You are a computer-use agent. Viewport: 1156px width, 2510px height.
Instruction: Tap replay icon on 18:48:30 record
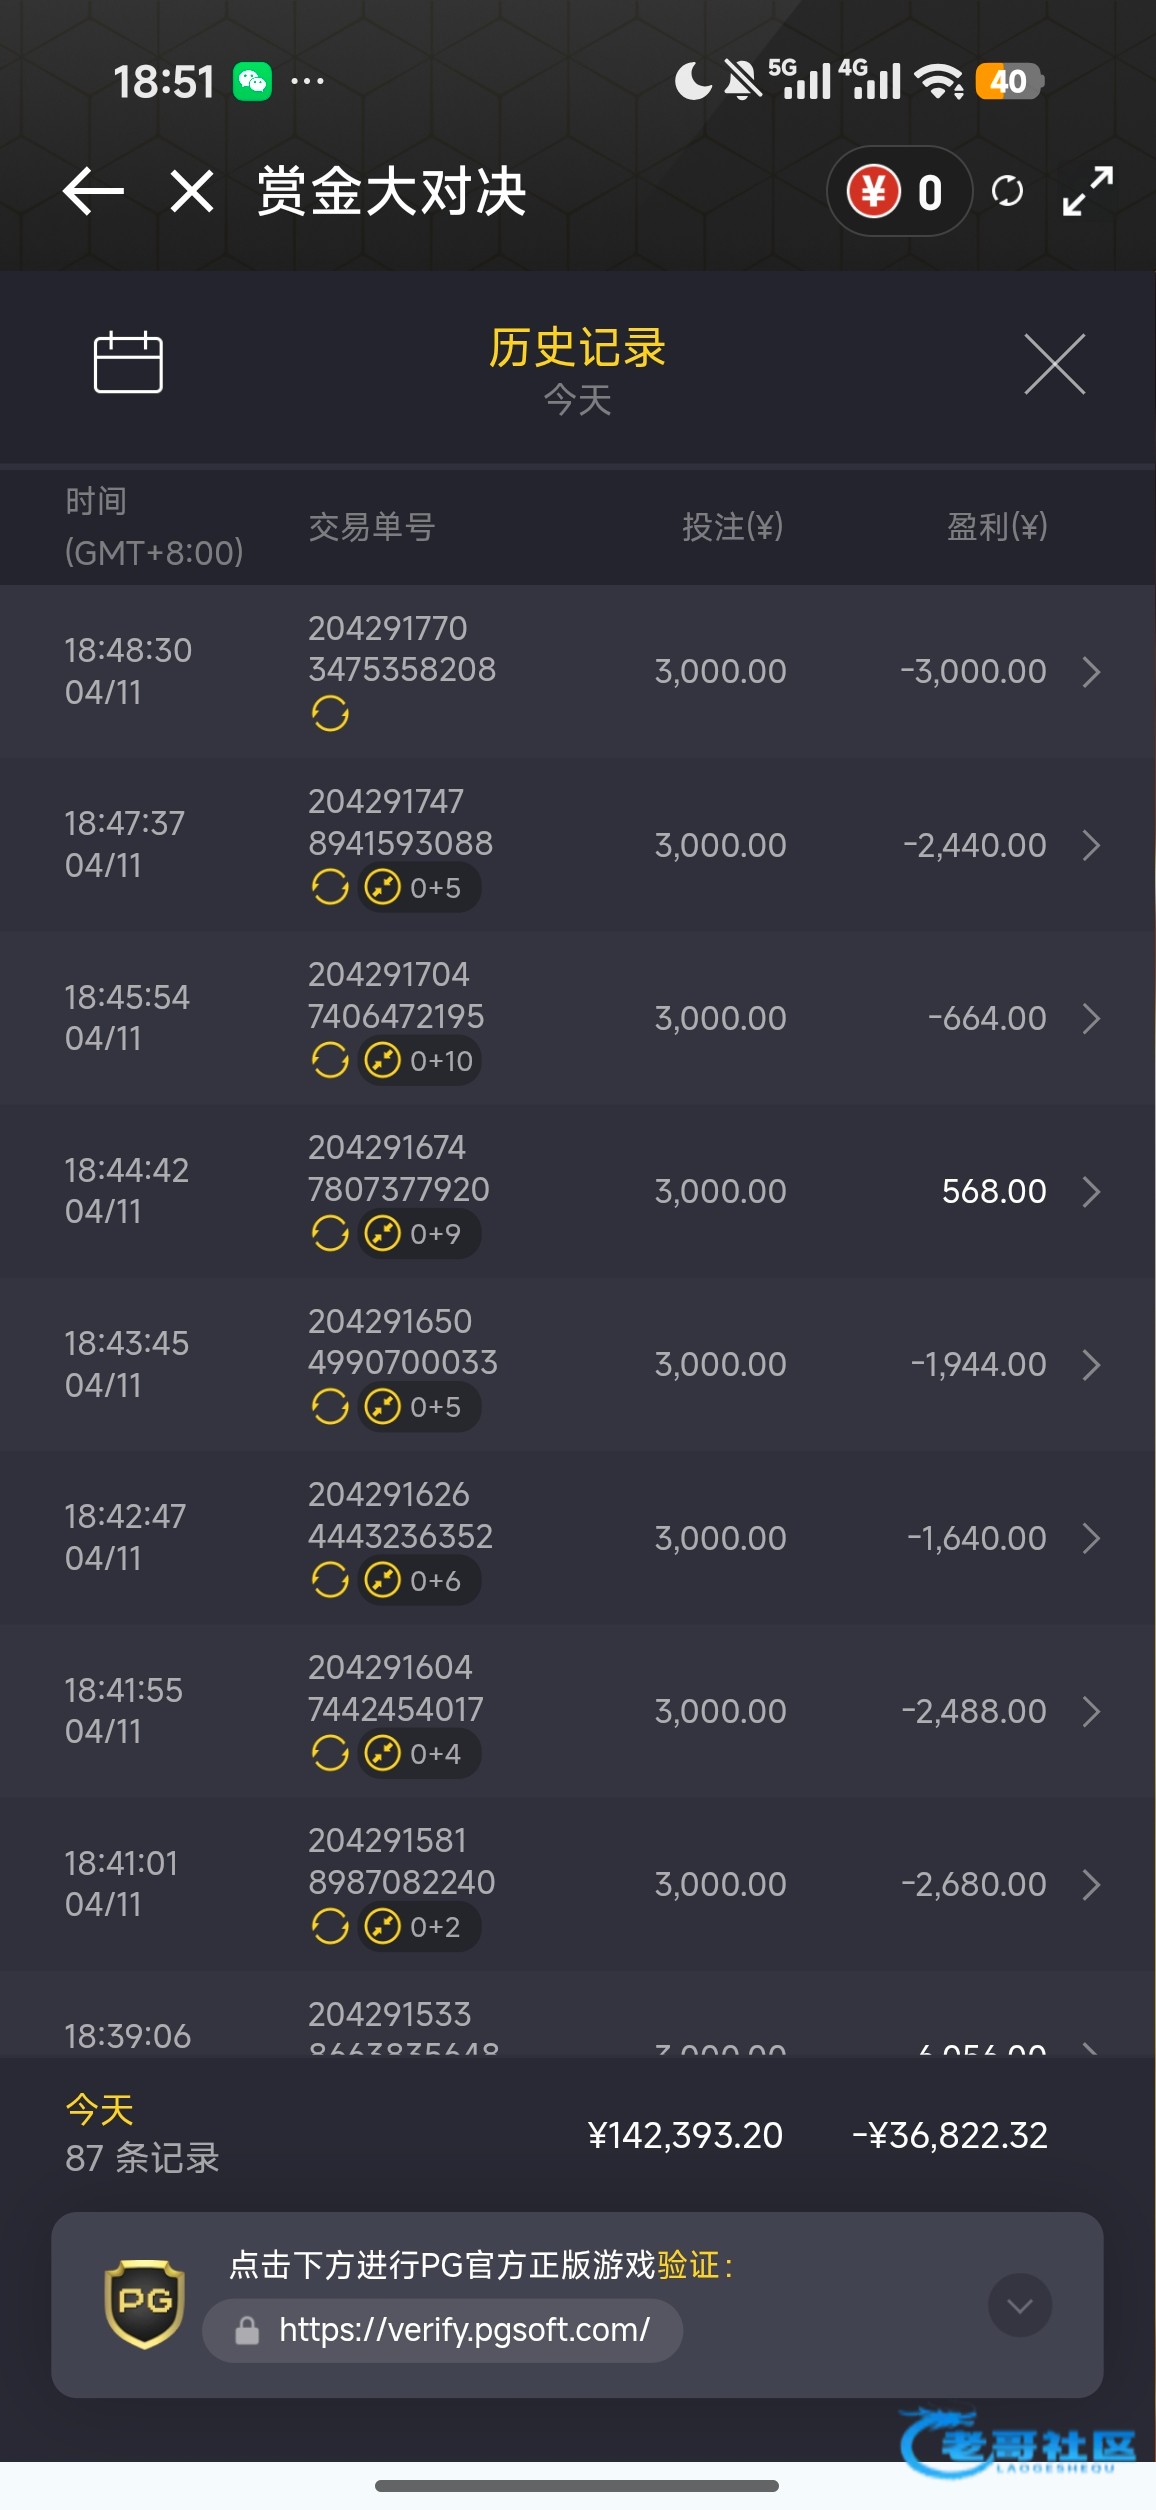(330, 714)
